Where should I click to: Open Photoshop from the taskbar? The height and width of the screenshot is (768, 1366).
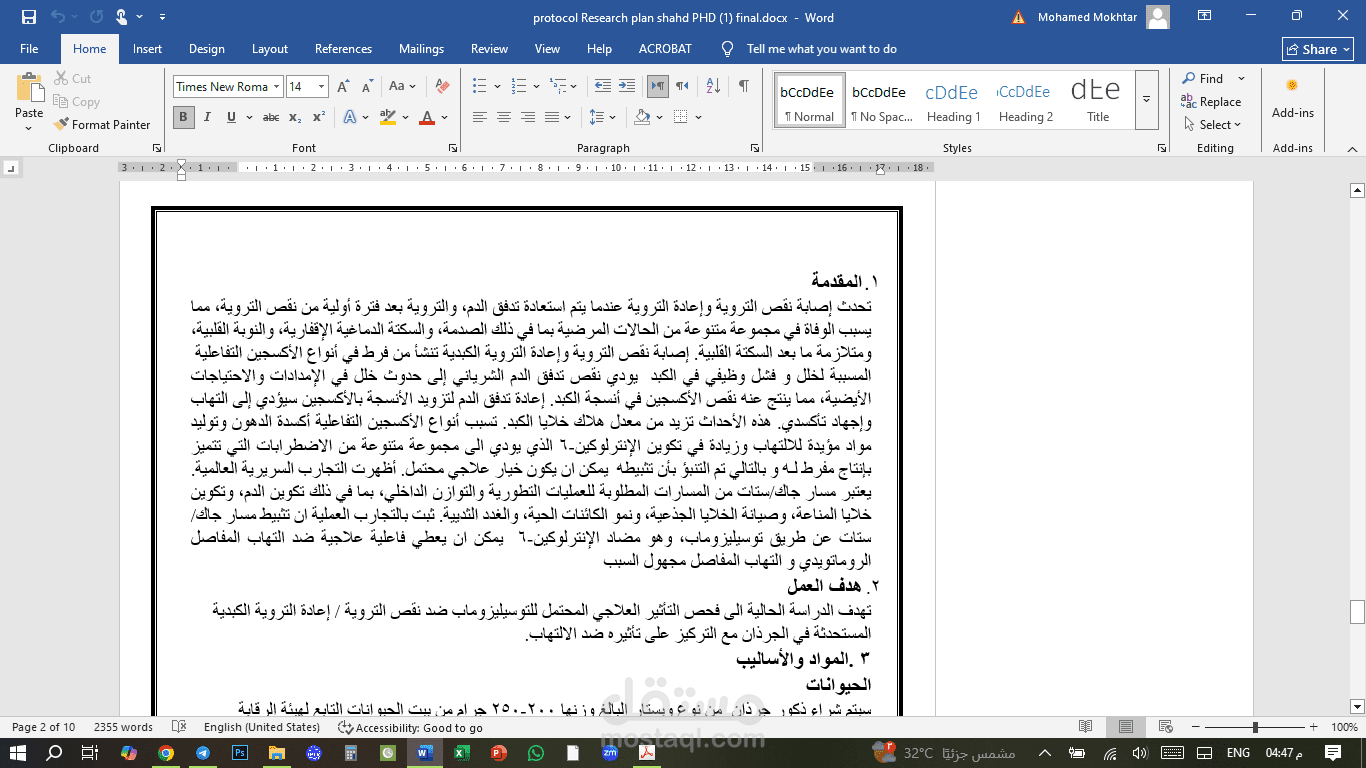240,752
